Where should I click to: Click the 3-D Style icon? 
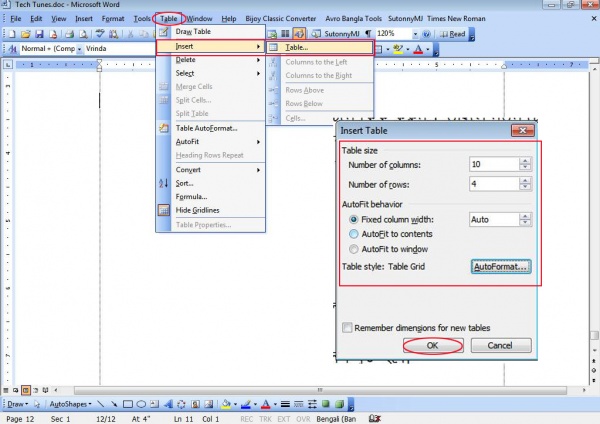(x=339, y=404)
